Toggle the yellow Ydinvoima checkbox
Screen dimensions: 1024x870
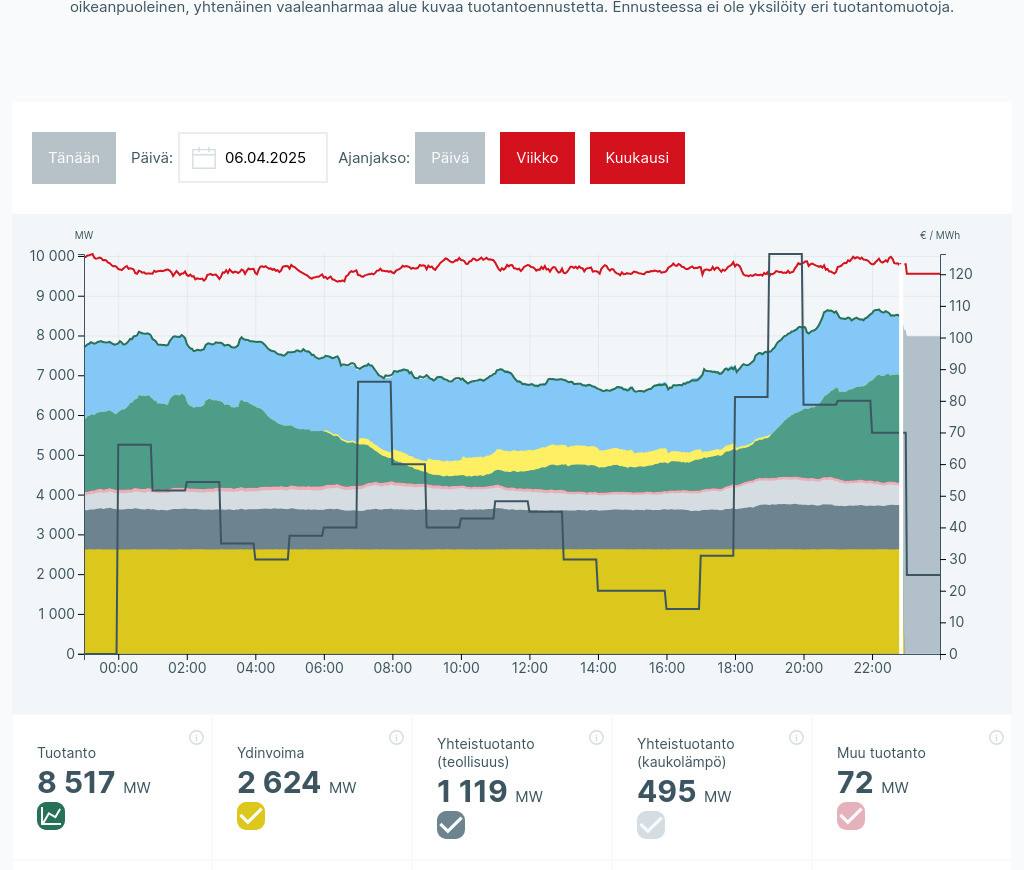[251, 816]
